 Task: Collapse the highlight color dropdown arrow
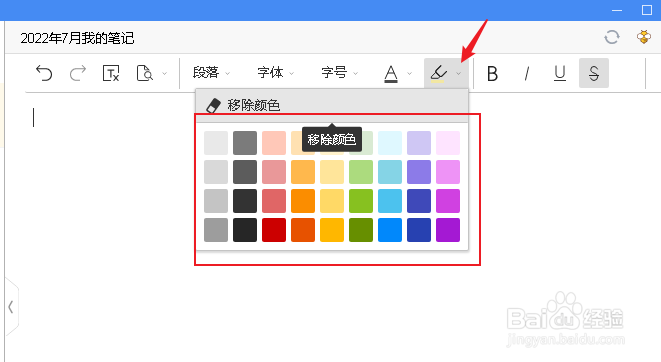(459, 74)
